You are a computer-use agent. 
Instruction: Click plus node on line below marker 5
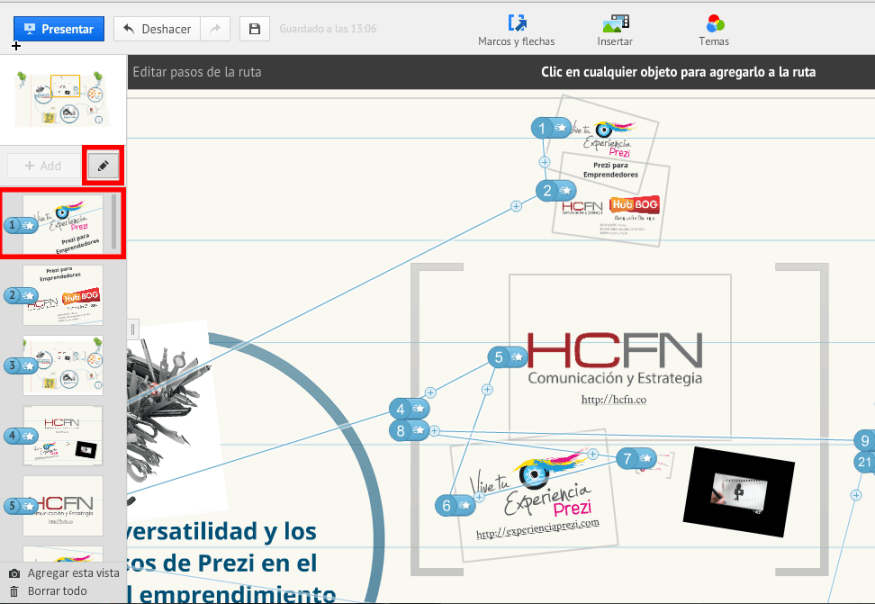click(487, 390)
